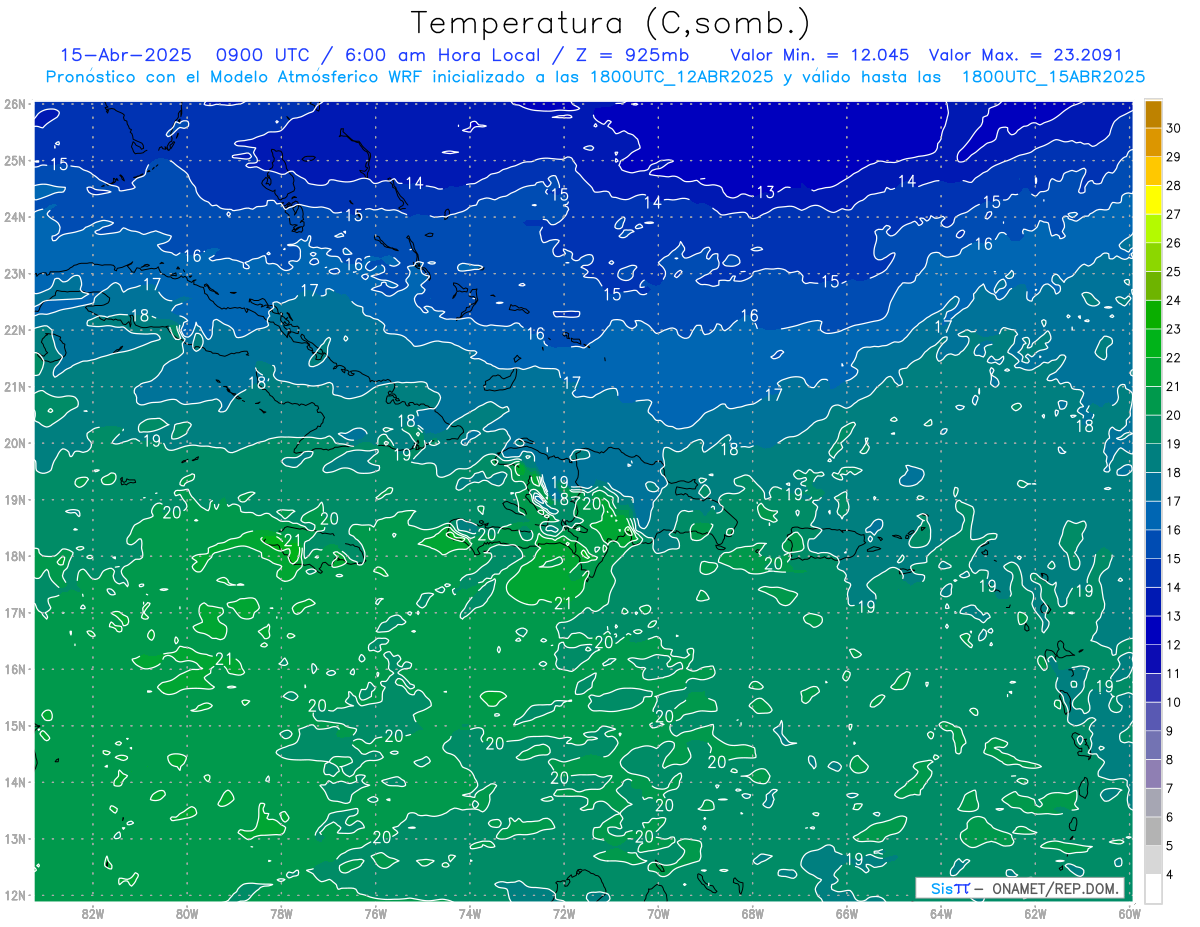Click the 13 contour label on the map

coord(766,192)
